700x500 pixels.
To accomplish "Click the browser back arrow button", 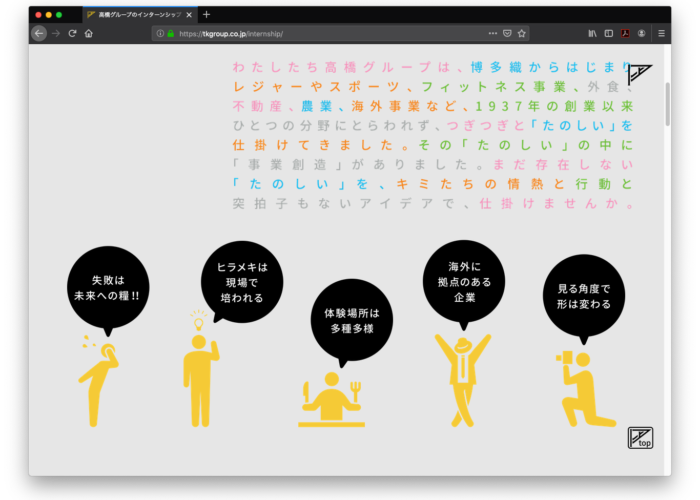I will (39, 33).
